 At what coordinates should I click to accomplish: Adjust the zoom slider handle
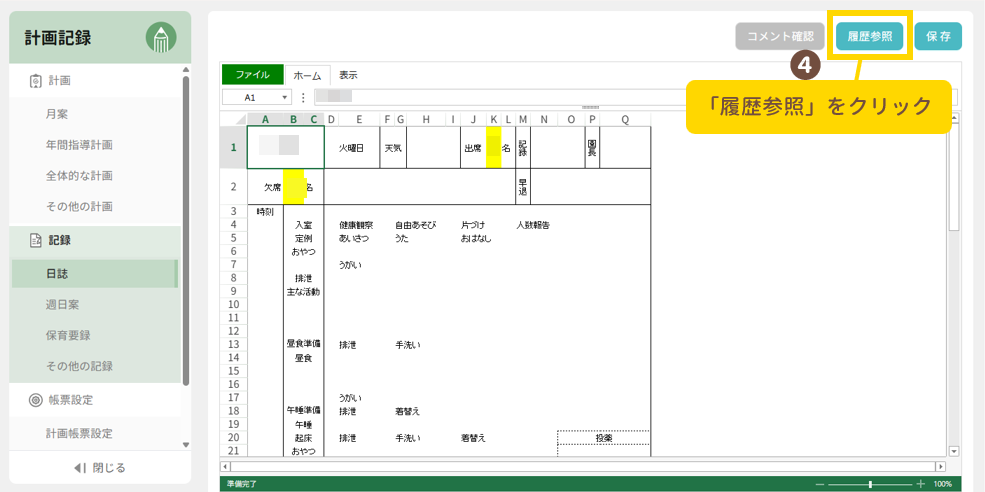point(870,484)
